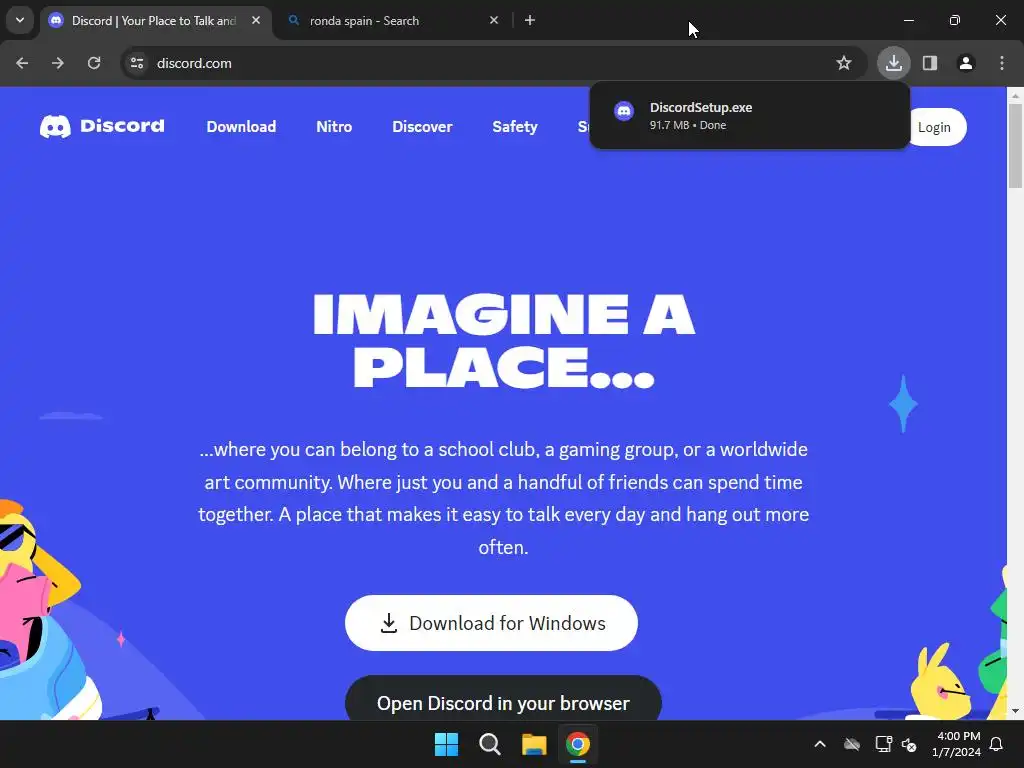Click Download for Windows button
Image resolution: width=1024 pixels, height=768 pixels.
click(491, 622)
